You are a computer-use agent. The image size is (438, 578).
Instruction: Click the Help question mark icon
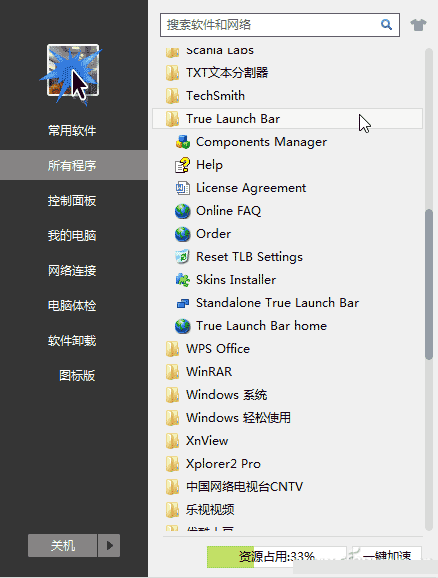182,165
